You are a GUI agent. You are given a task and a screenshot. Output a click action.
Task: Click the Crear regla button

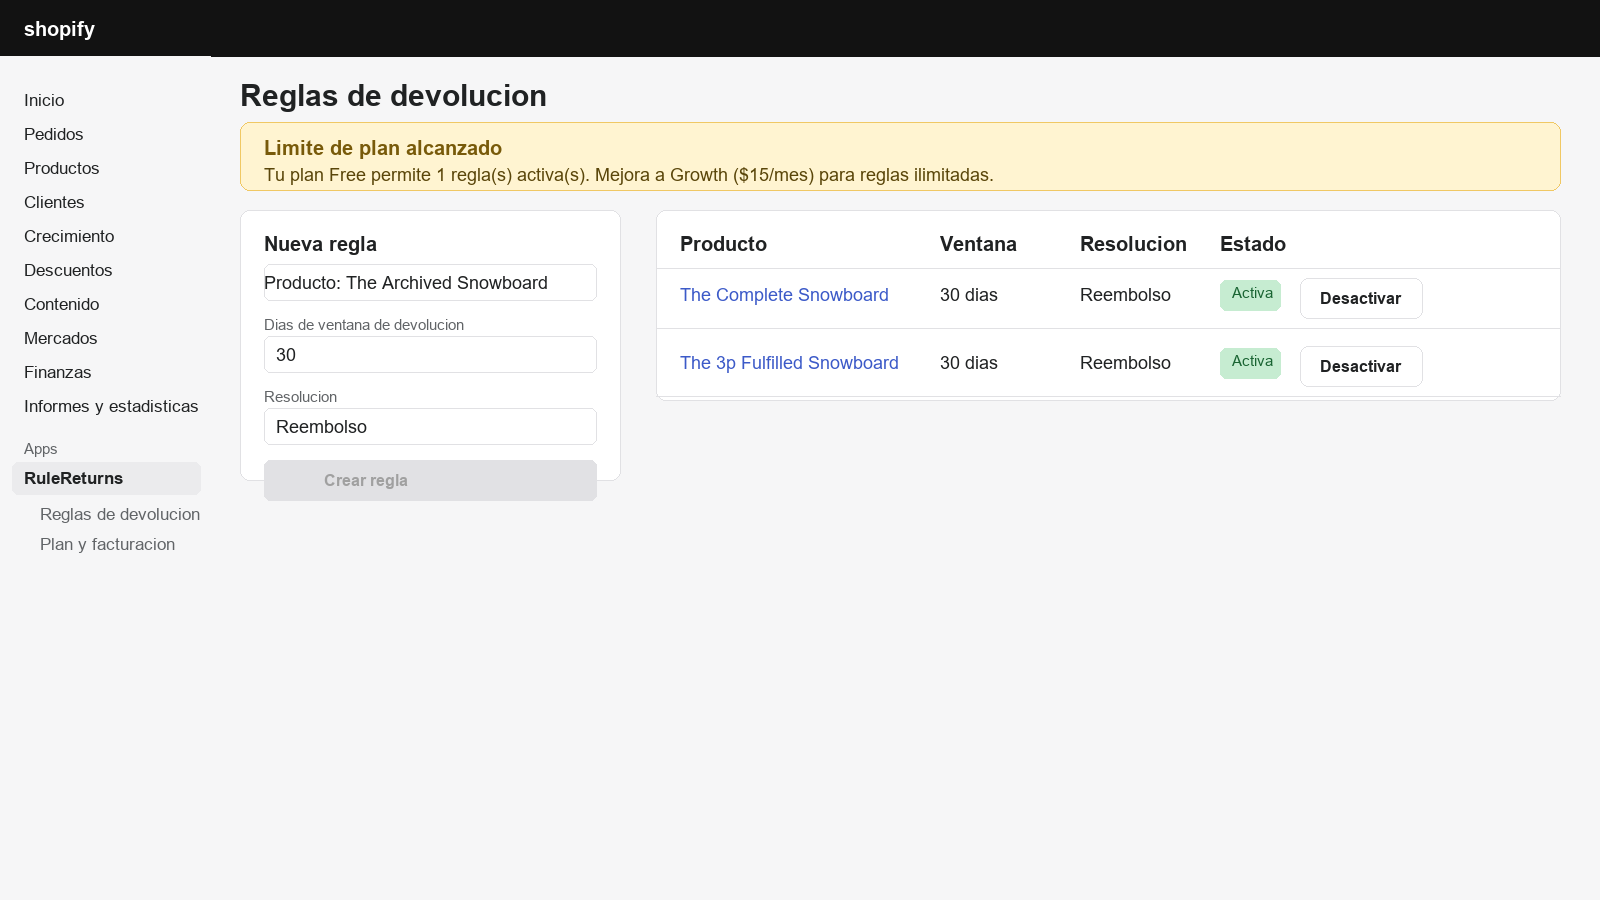[430, 480]
